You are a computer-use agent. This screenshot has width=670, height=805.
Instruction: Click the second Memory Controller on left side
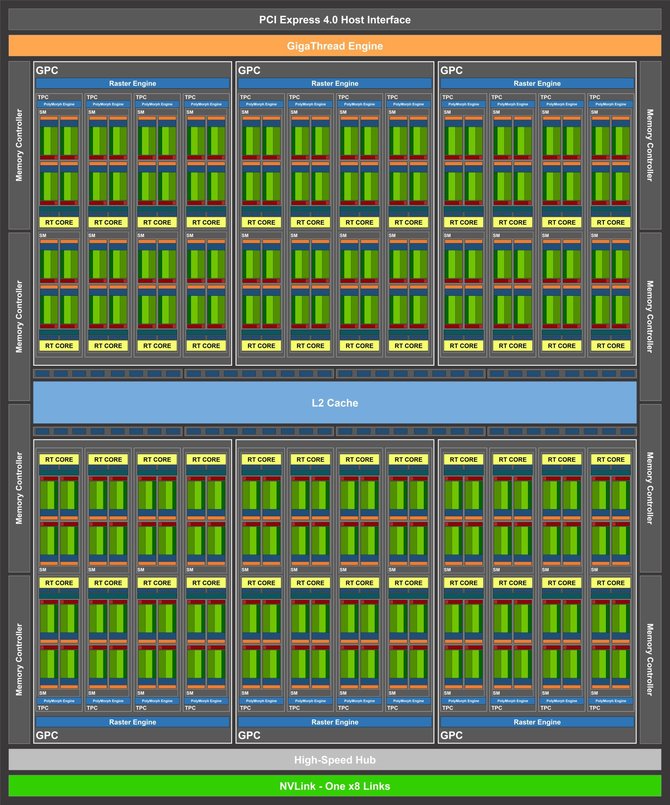(x=19, y=316)
